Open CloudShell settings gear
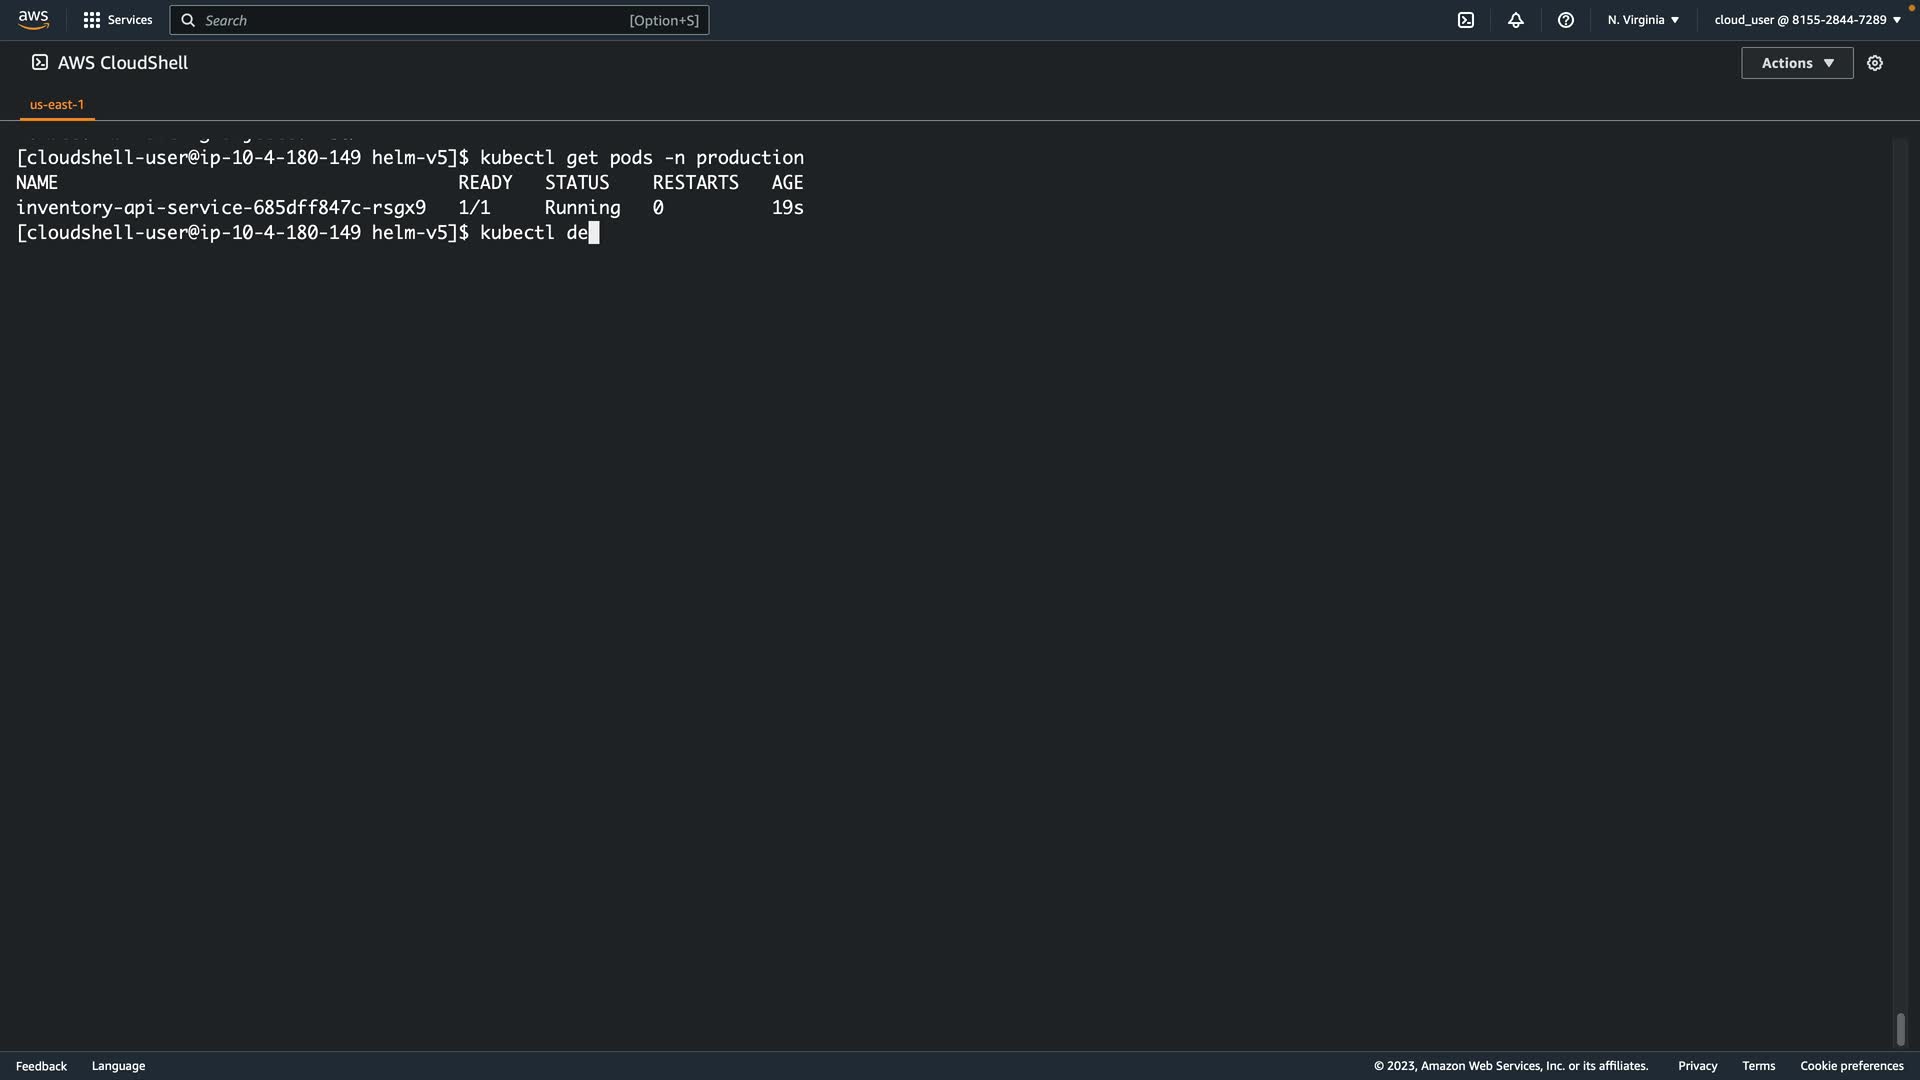 point(1875,63)
